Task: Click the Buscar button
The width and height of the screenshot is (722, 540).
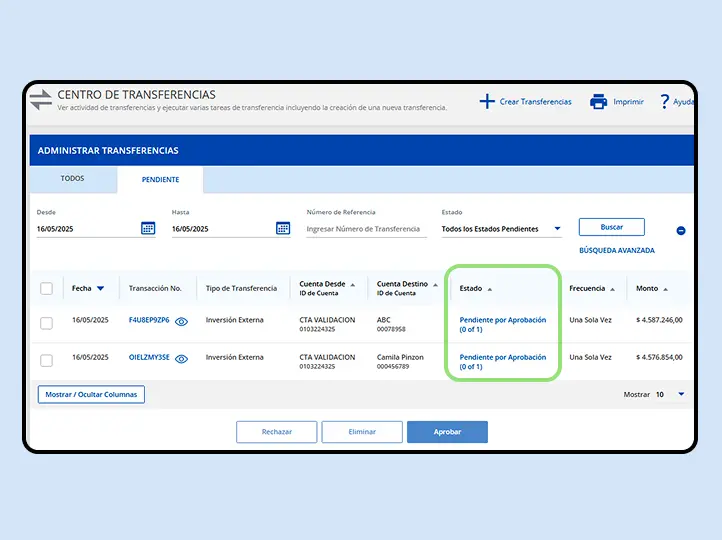Action: tap(611, 227)
